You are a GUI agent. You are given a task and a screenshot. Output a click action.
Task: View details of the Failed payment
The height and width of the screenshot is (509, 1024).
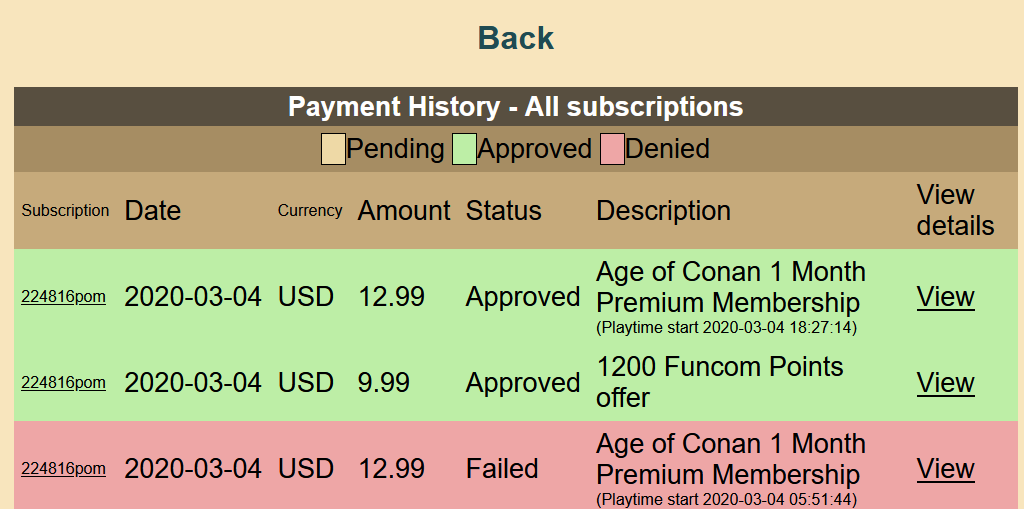pyautogui.click(x=945, y=469)
